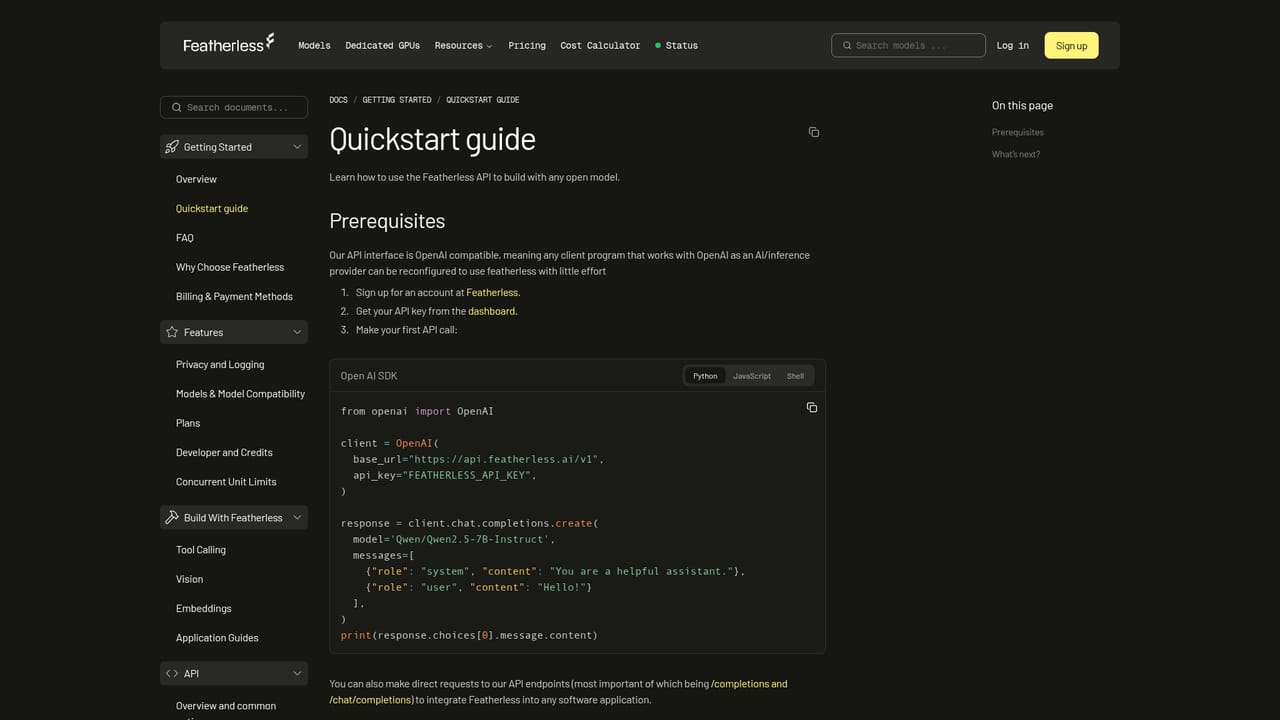Image resolution: width=1280 pixels, height=720 pixels.
Task: Jump to Prerequisites in On this page
Action: pos(1018,132)
